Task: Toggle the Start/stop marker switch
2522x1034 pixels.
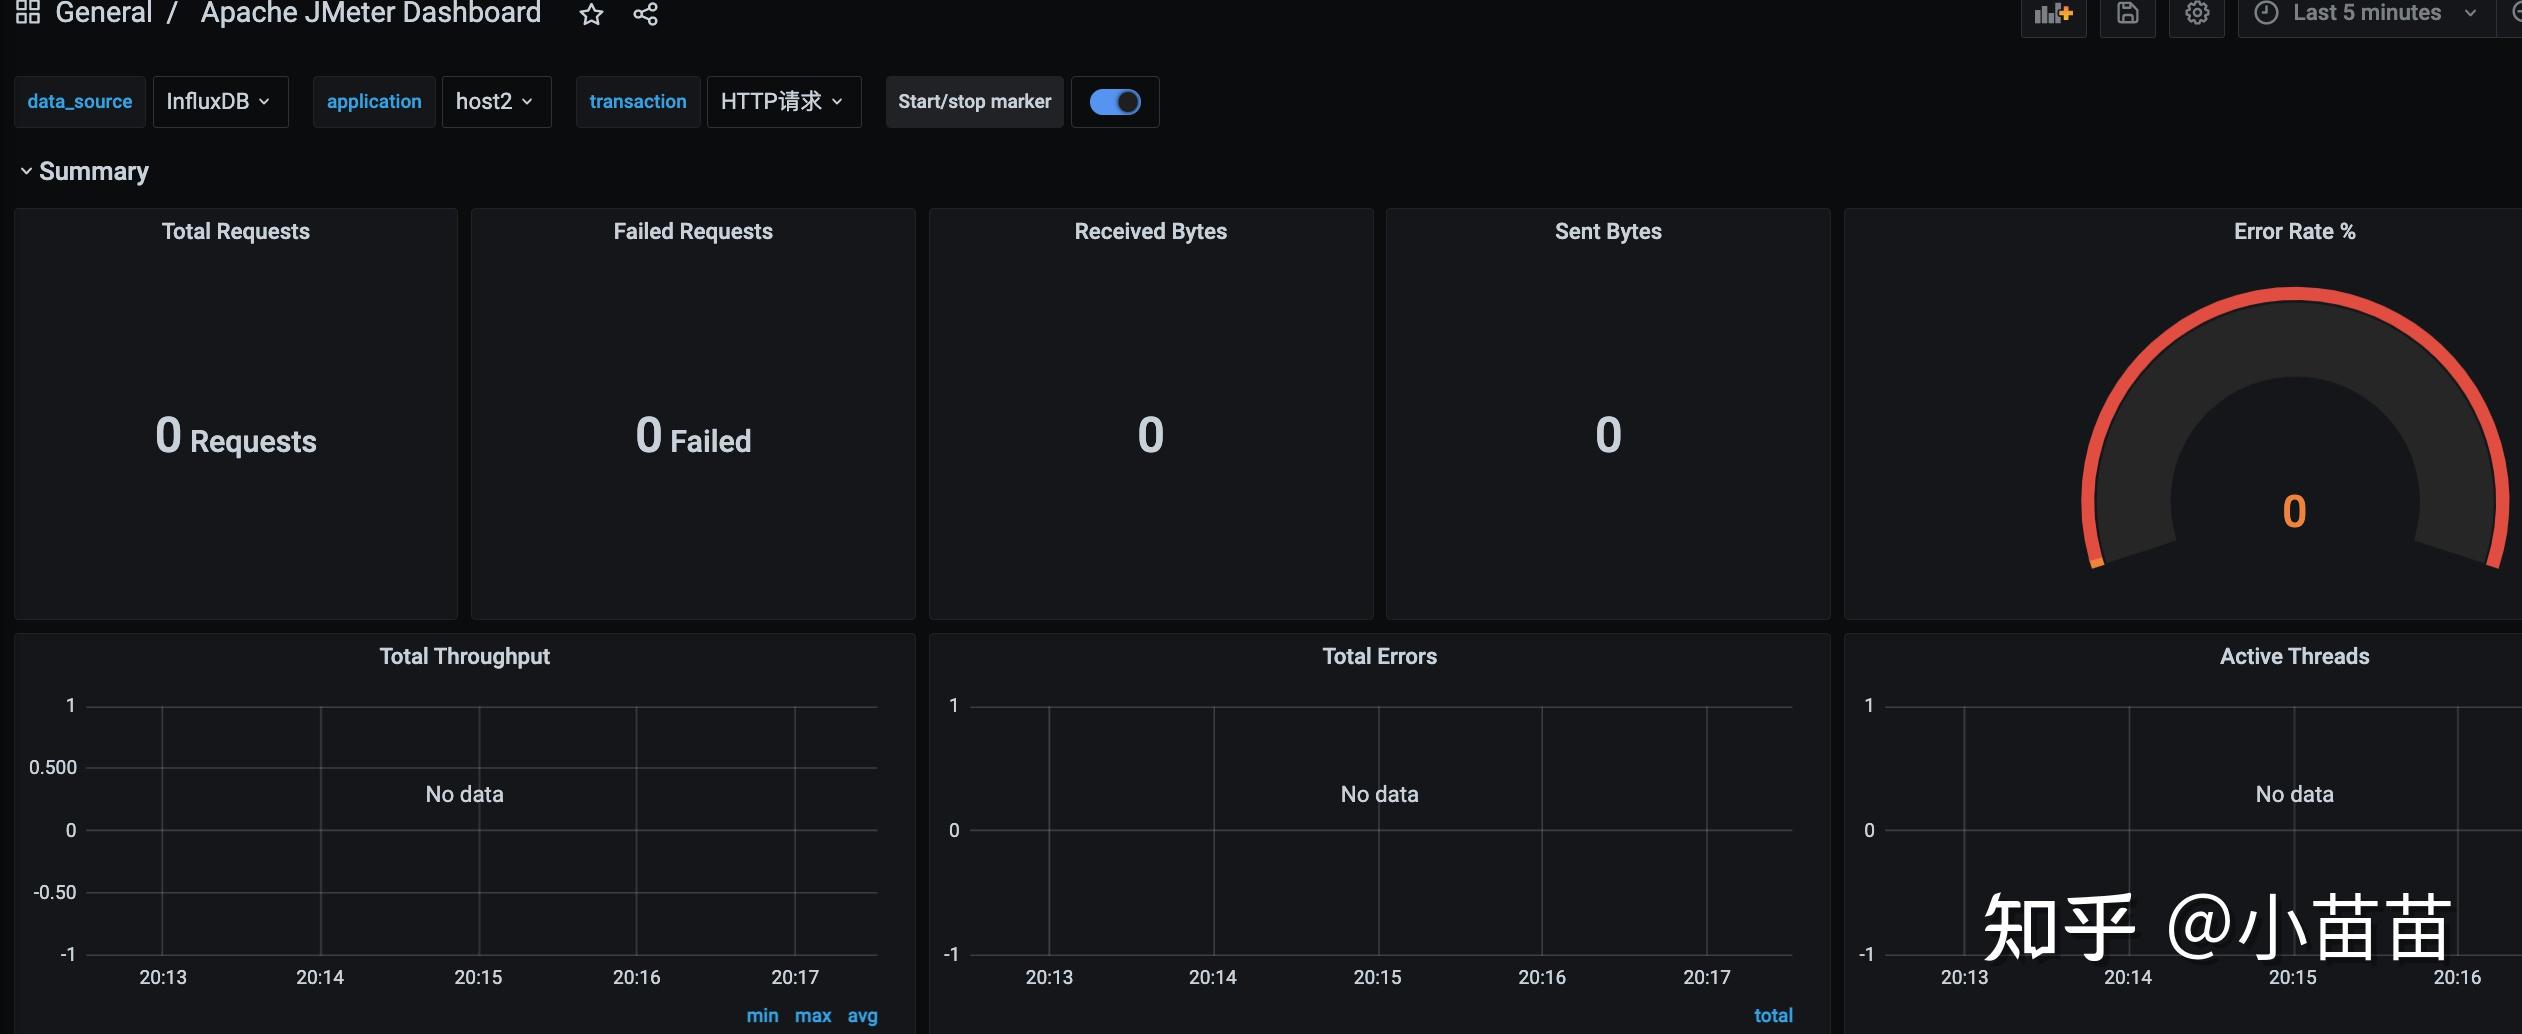Action: (1115, 102)
